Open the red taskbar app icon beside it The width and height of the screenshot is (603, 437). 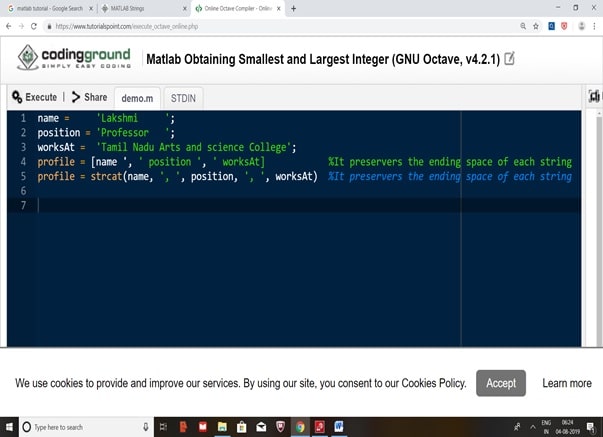click(x=203, y=427)
